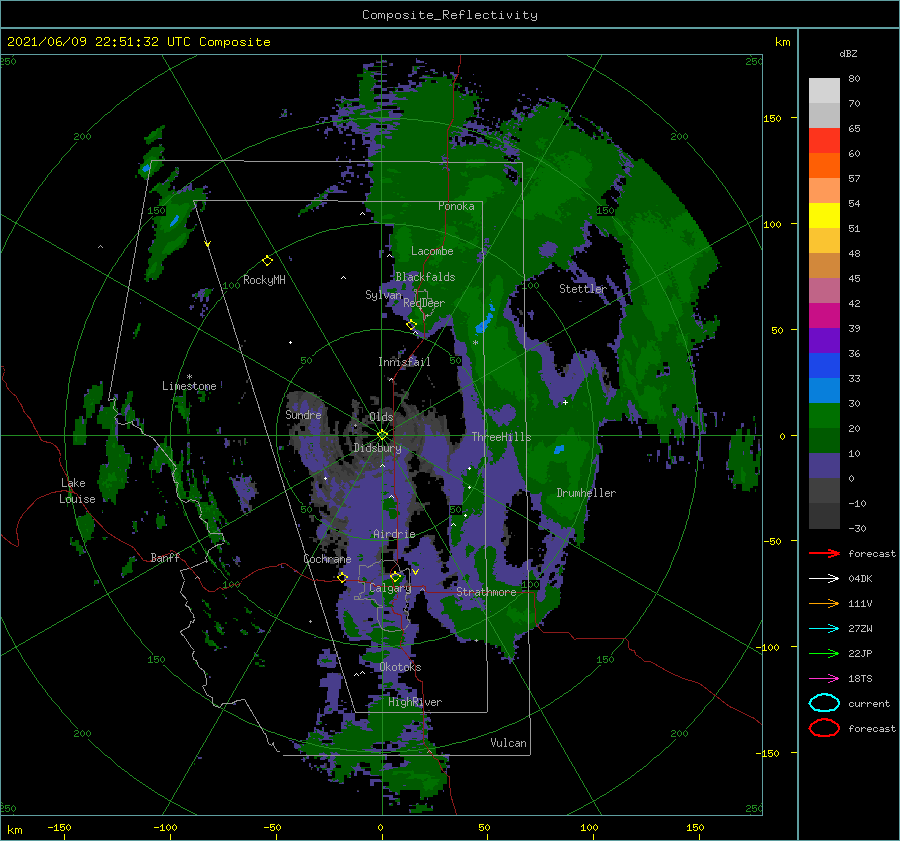Click the -150 tick on bottom axis
The width and height of the screenshot is (900, 841).
click(60, 827)
